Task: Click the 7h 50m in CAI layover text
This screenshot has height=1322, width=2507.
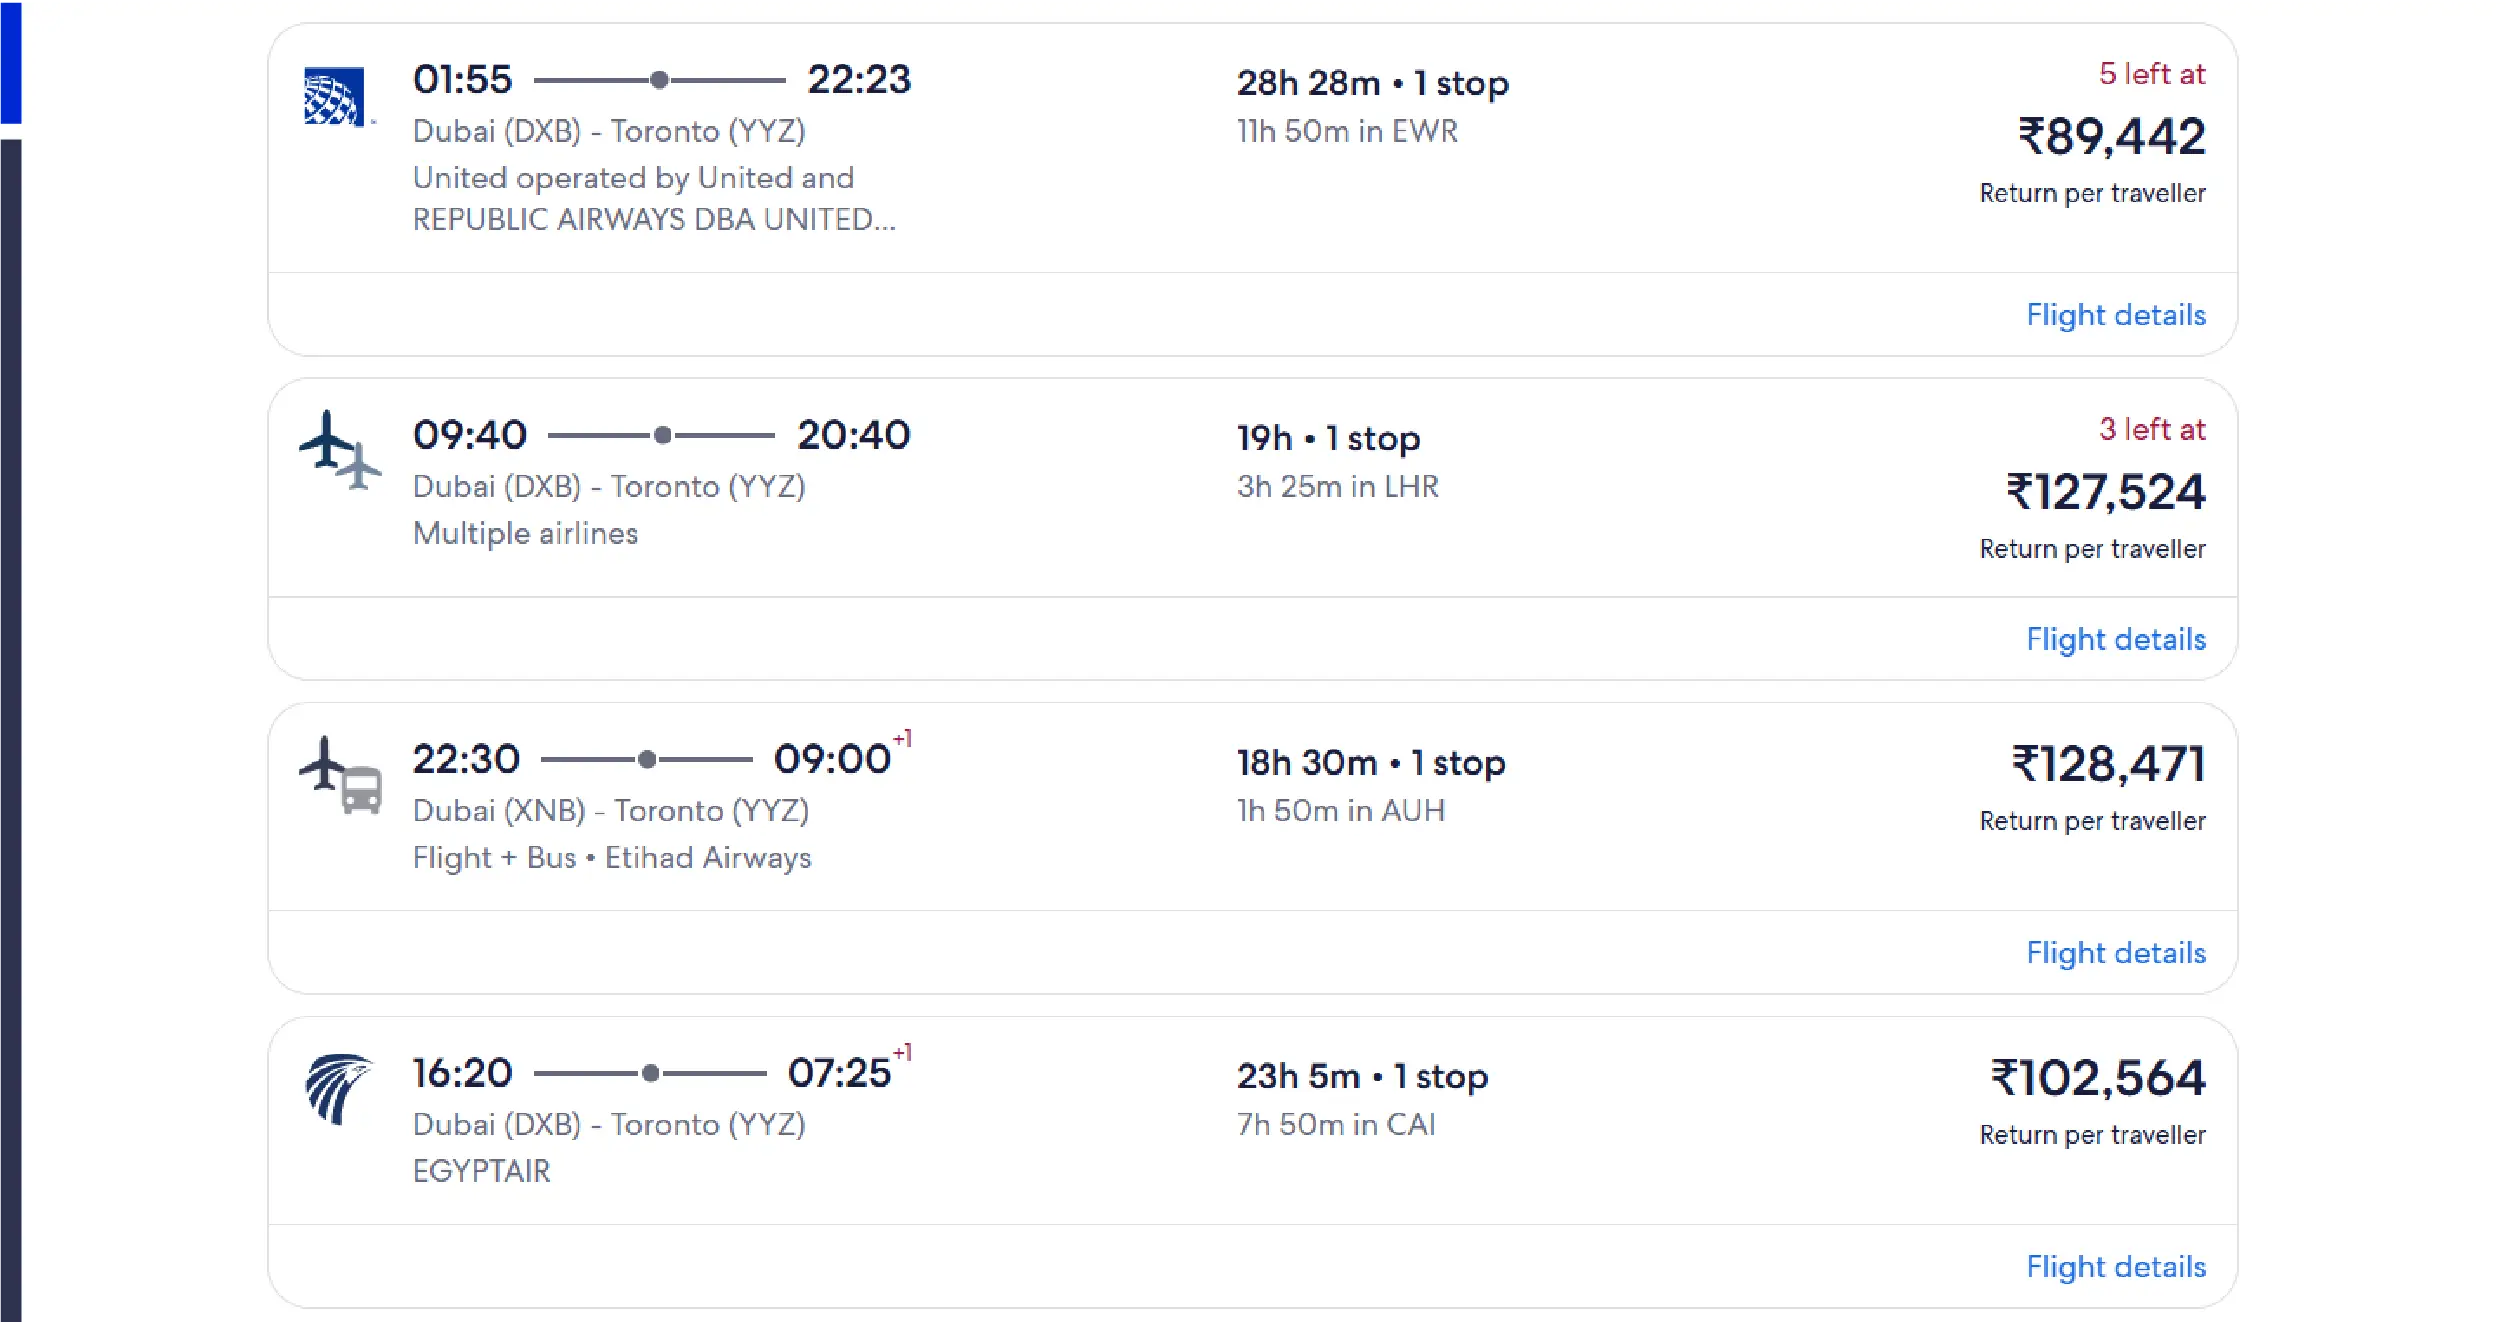Action: tap(1335, 1125)
